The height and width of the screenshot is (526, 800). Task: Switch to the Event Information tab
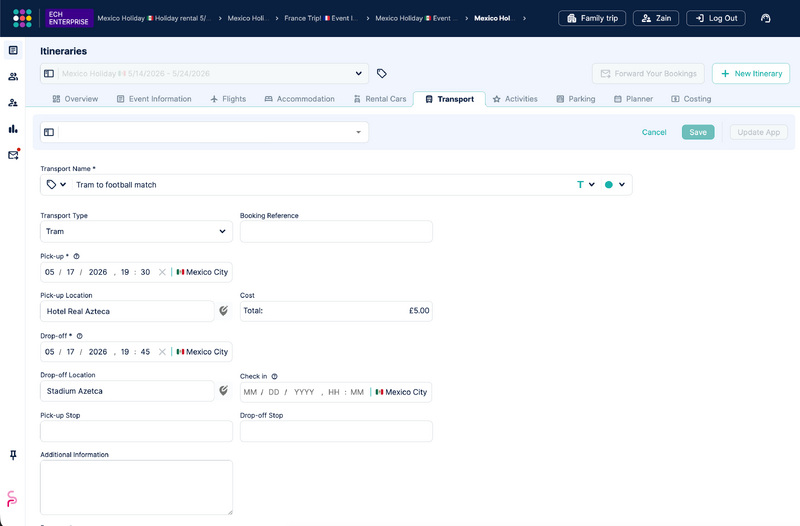154,98
